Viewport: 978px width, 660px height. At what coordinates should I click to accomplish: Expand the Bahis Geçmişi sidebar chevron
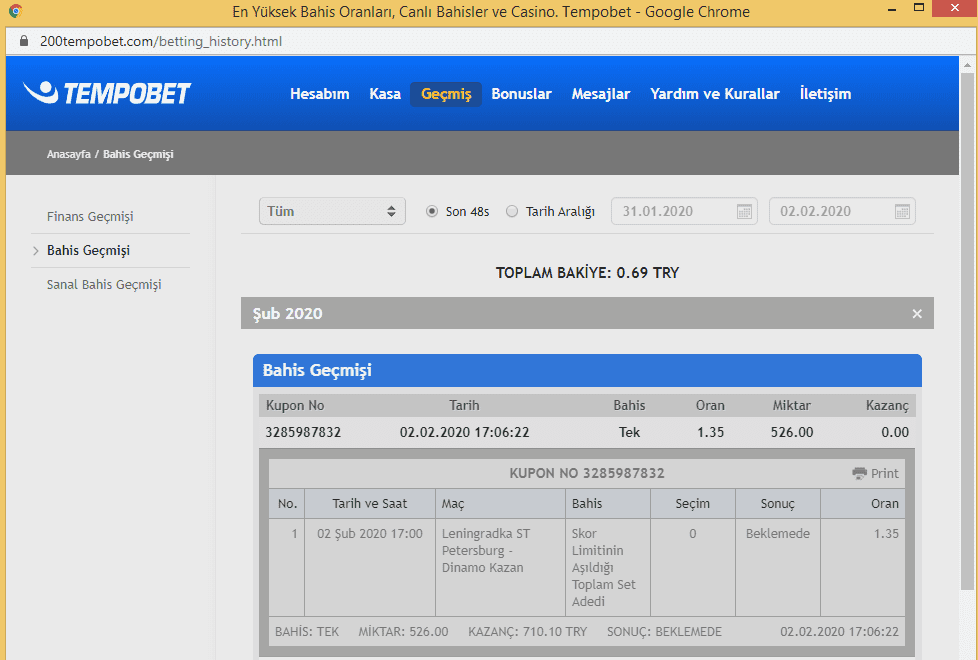click(x=36, y=251)
